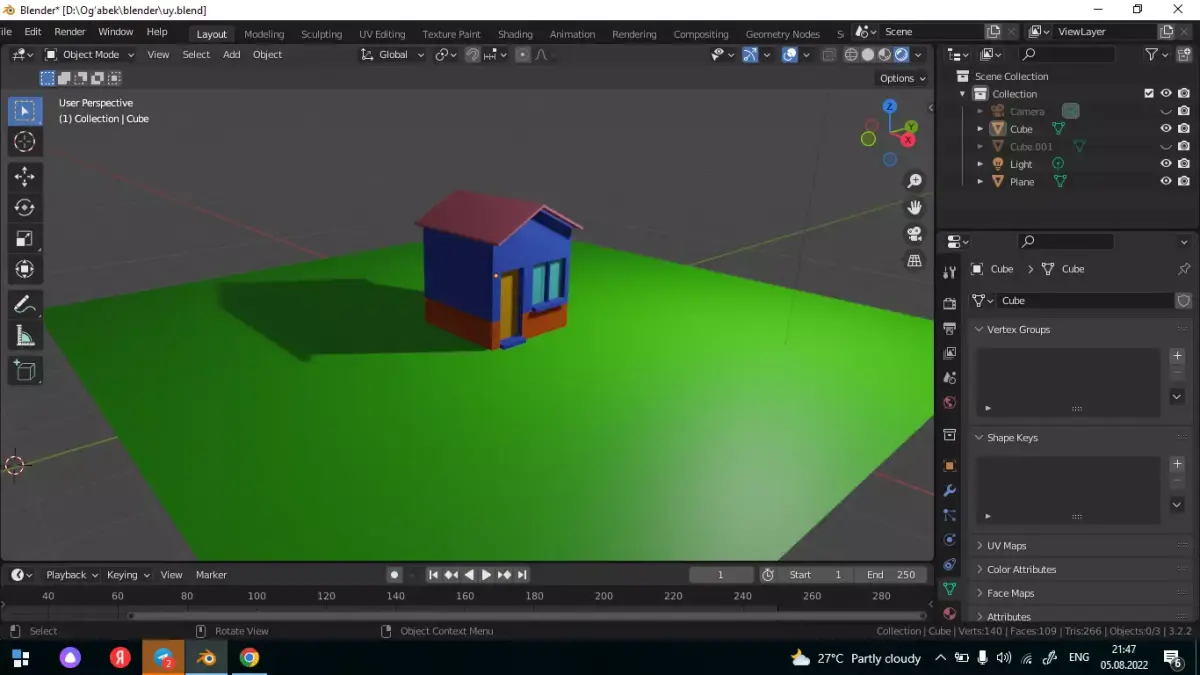Open the Window menu
Image resolution: width=1200 pixels, height=675 pixels.
pos(116,32)
